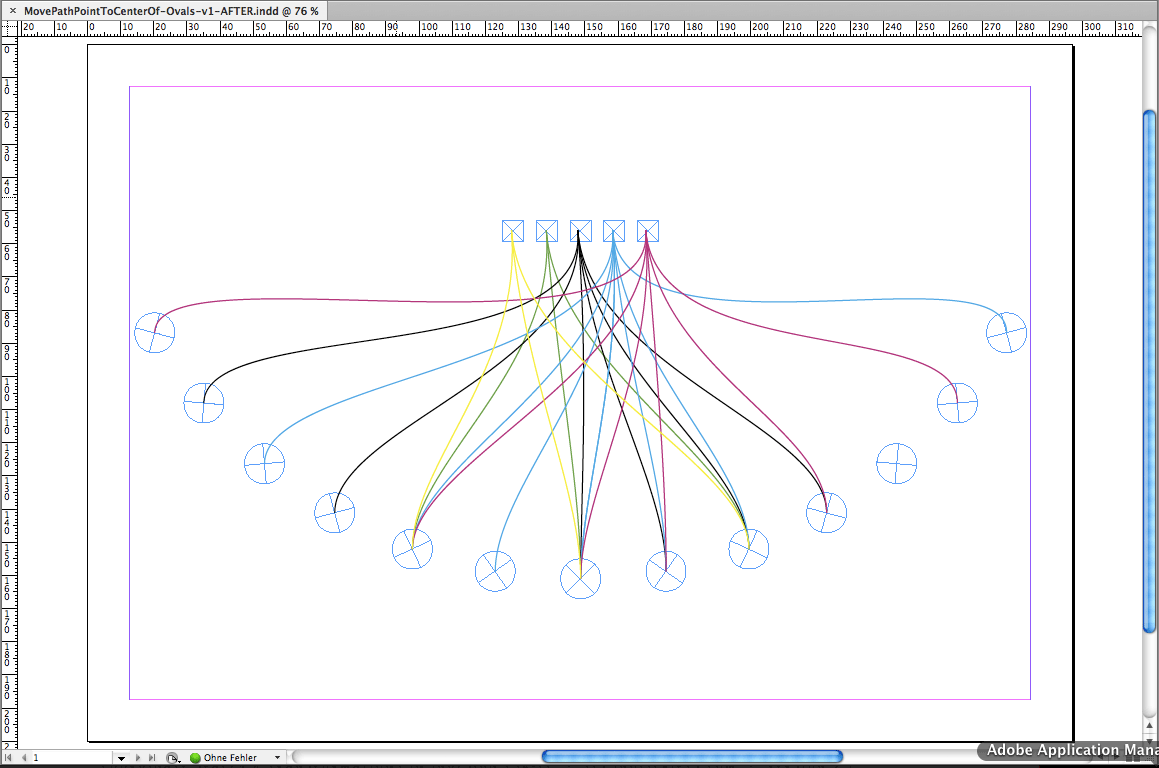
Task: Go to the previous page
Action: coord(24,758)
